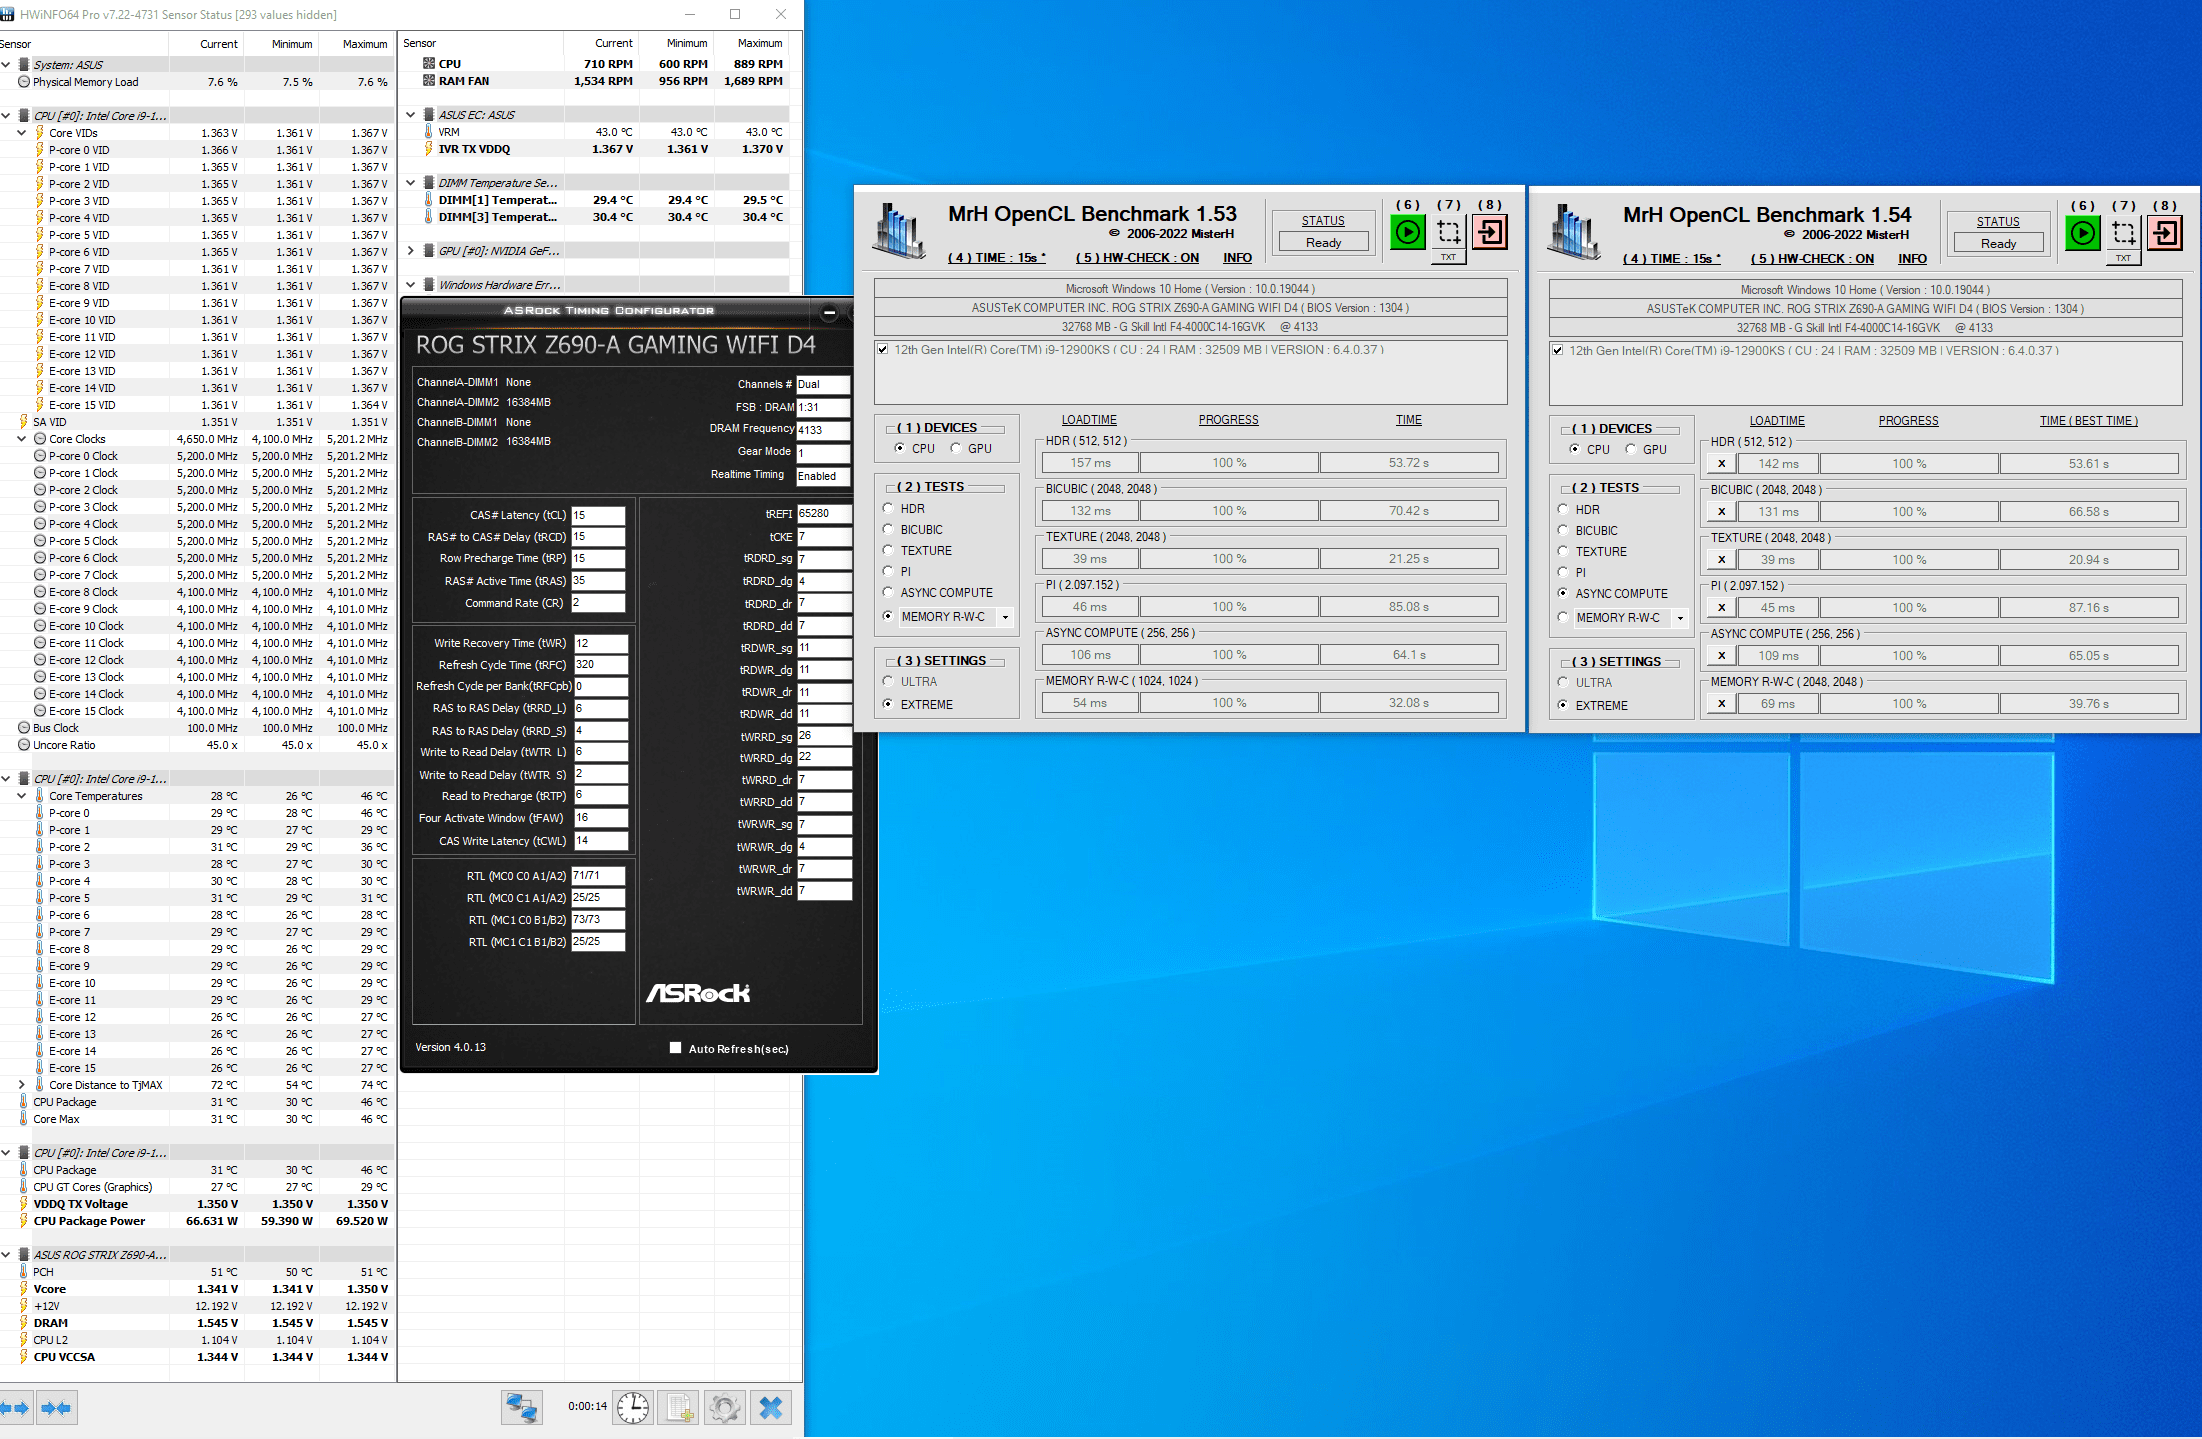Image resolution: width=2202 pixels, height=1439 pixels.
Task: Click the tREFI field showing 65280
Action: pos(824,513)
